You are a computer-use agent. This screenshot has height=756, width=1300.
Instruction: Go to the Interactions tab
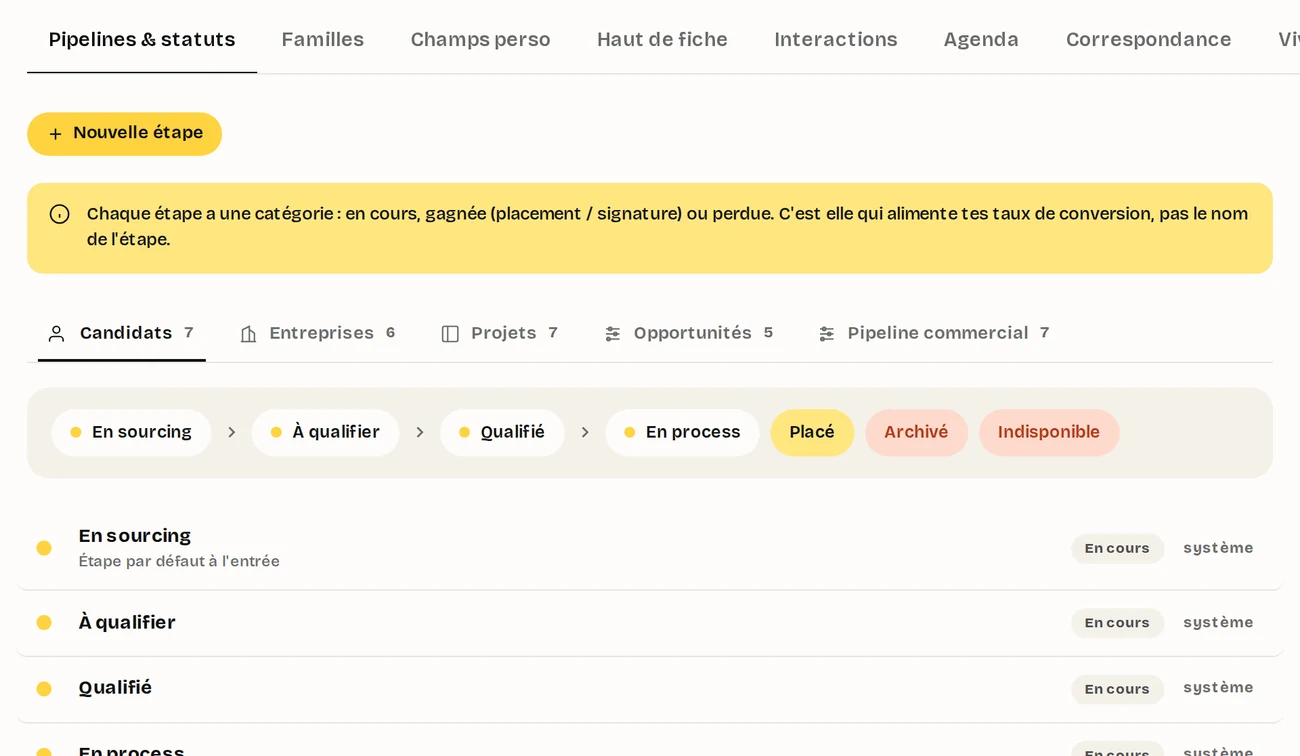pos(836,40)
